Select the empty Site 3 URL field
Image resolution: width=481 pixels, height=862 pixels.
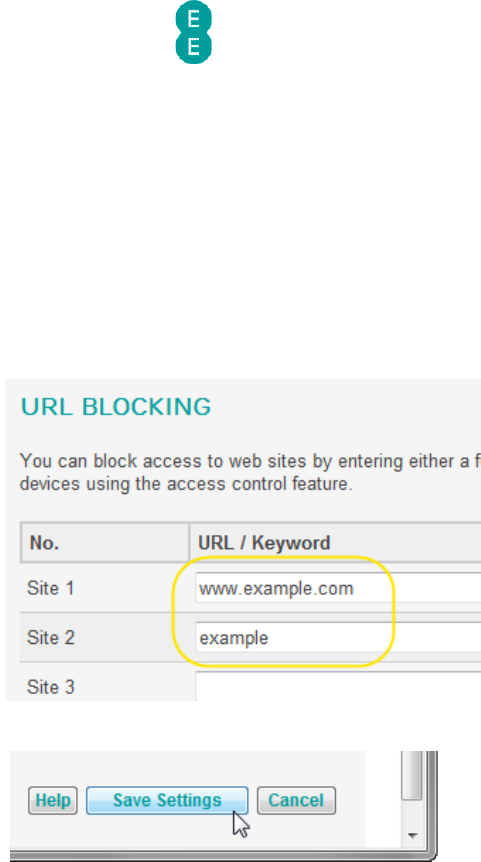pyautogui.click(x=338, y=686)
